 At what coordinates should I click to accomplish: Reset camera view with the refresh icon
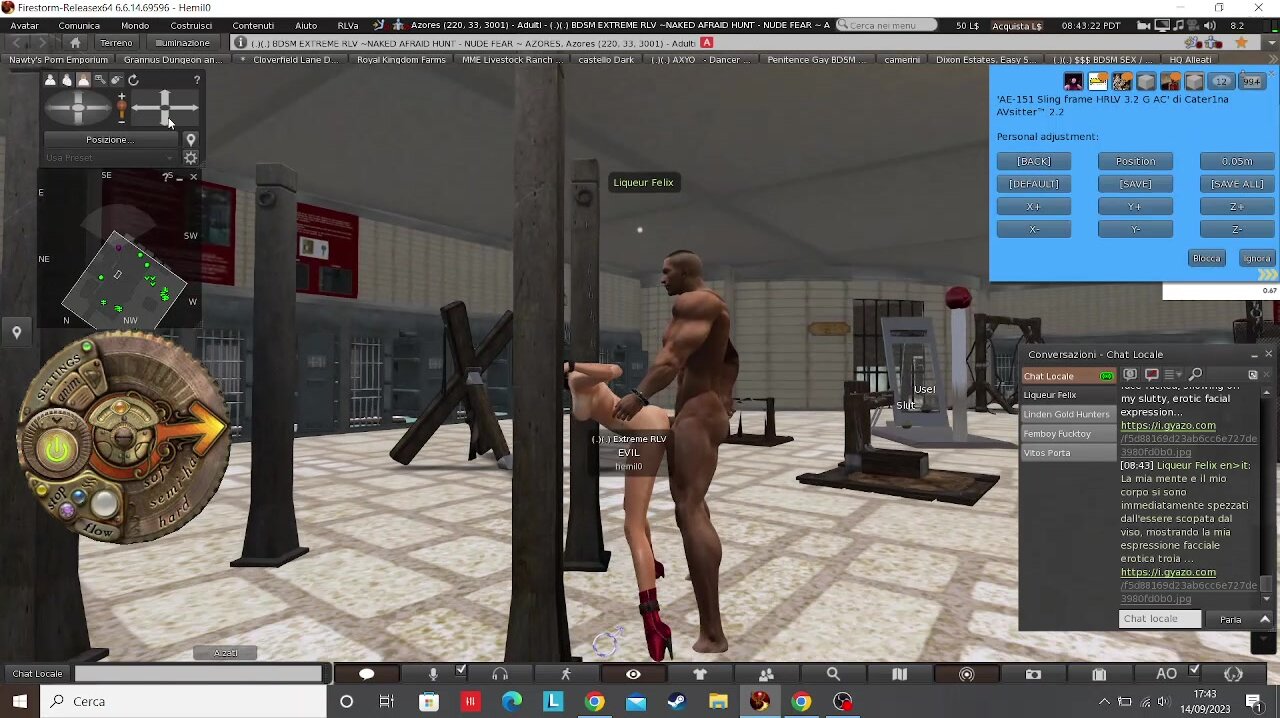tap(133, 80)
